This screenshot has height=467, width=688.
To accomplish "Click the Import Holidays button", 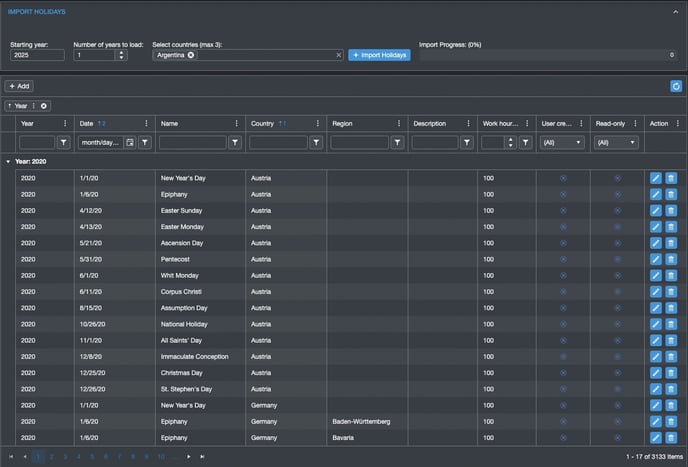I will 379,55.
